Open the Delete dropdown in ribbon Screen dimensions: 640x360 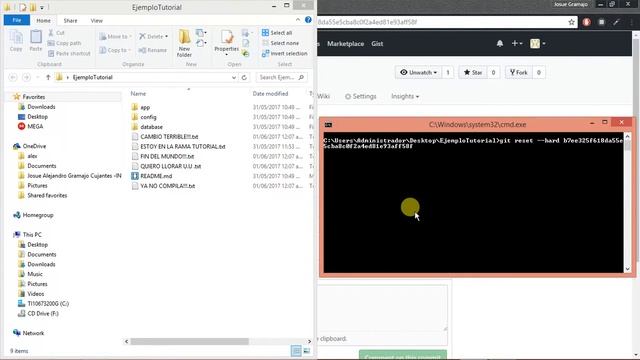coord(153,36)
